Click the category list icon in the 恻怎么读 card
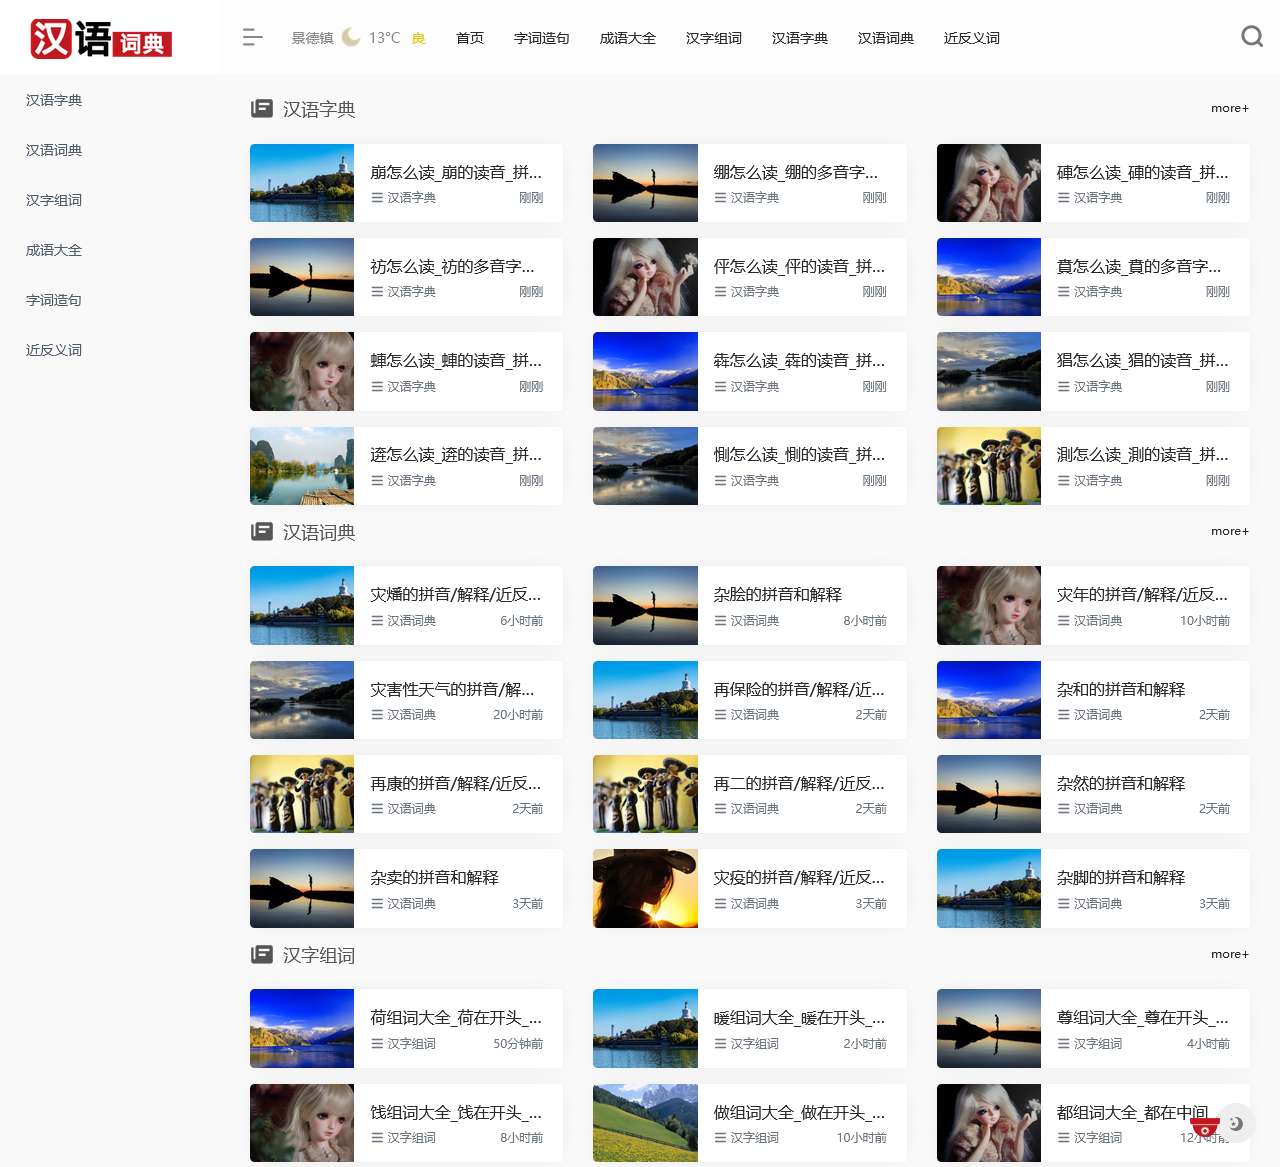Screen dimensions: 1280x1167 pos(720,481)
